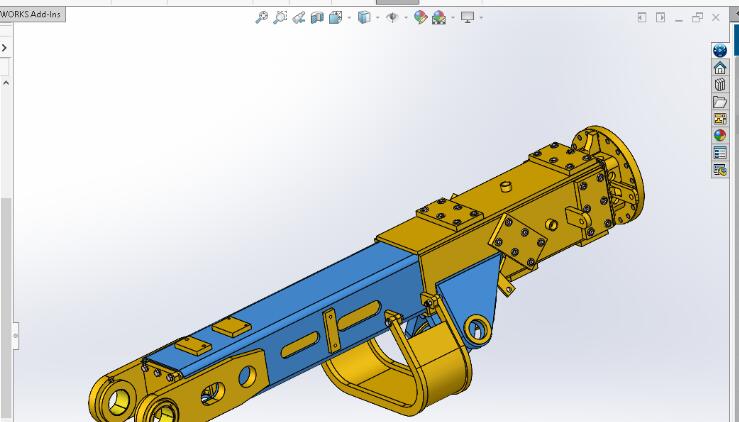
Task: Restore down the document window
Action: click(x=697, y=18)
